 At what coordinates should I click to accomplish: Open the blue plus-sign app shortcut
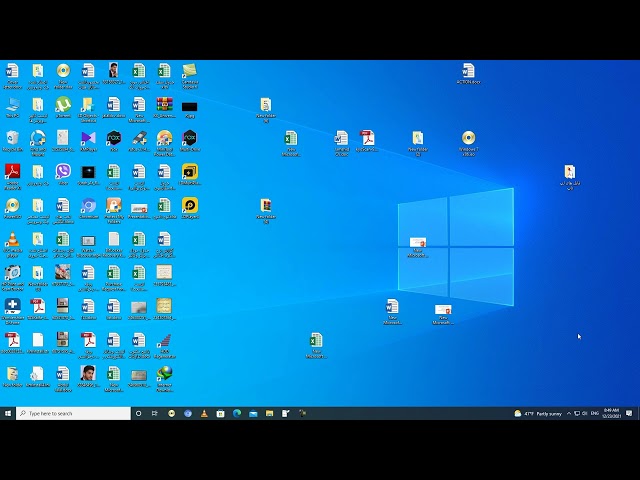click(12, 311)
